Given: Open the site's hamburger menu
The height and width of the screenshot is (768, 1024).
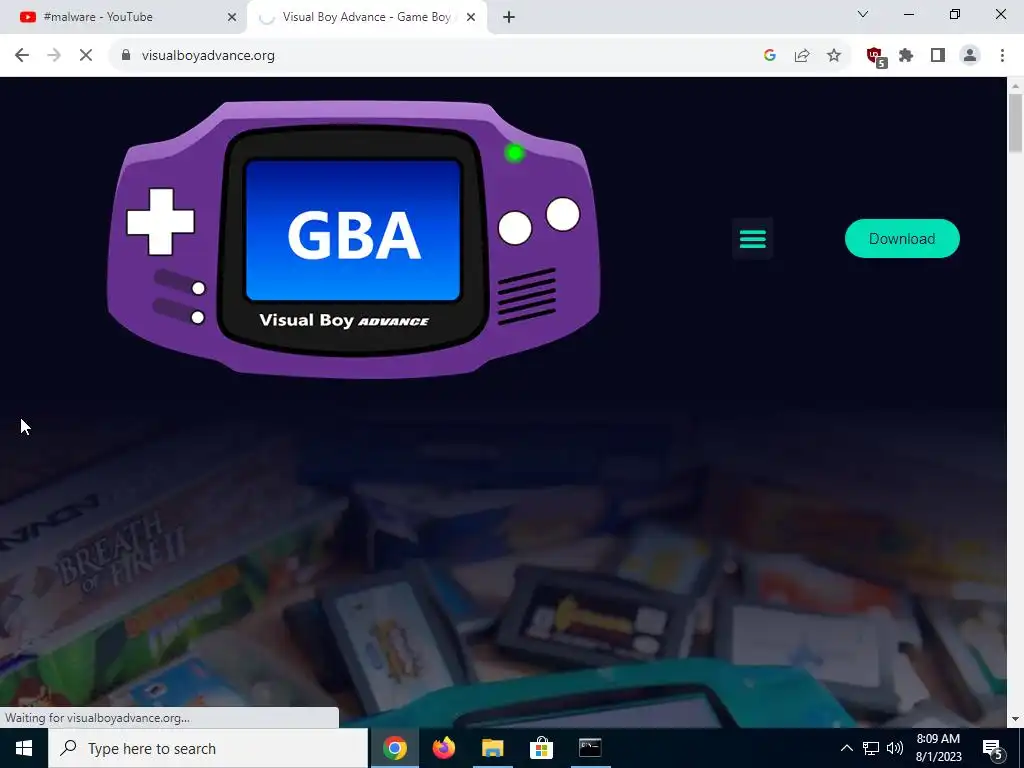Looking at the screenshot, I should pos(752,239).
